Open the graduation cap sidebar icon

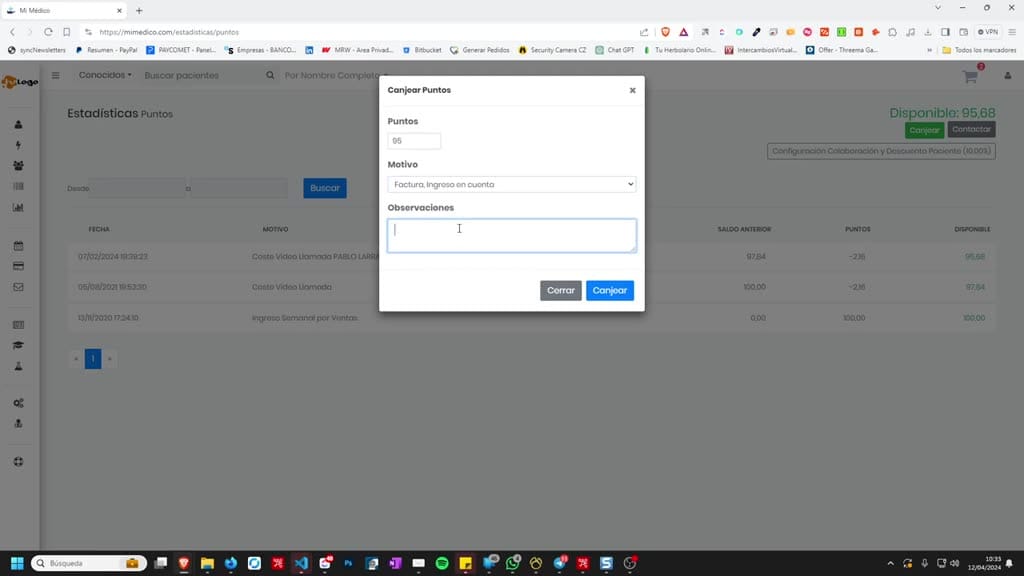click(18, 345)
